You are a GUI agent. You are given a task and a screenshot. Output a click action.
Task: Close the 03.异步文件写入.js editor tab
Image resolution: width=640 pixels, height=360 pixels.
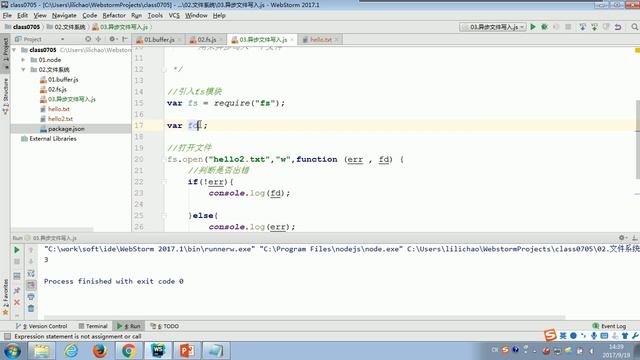tap(292, 40)
